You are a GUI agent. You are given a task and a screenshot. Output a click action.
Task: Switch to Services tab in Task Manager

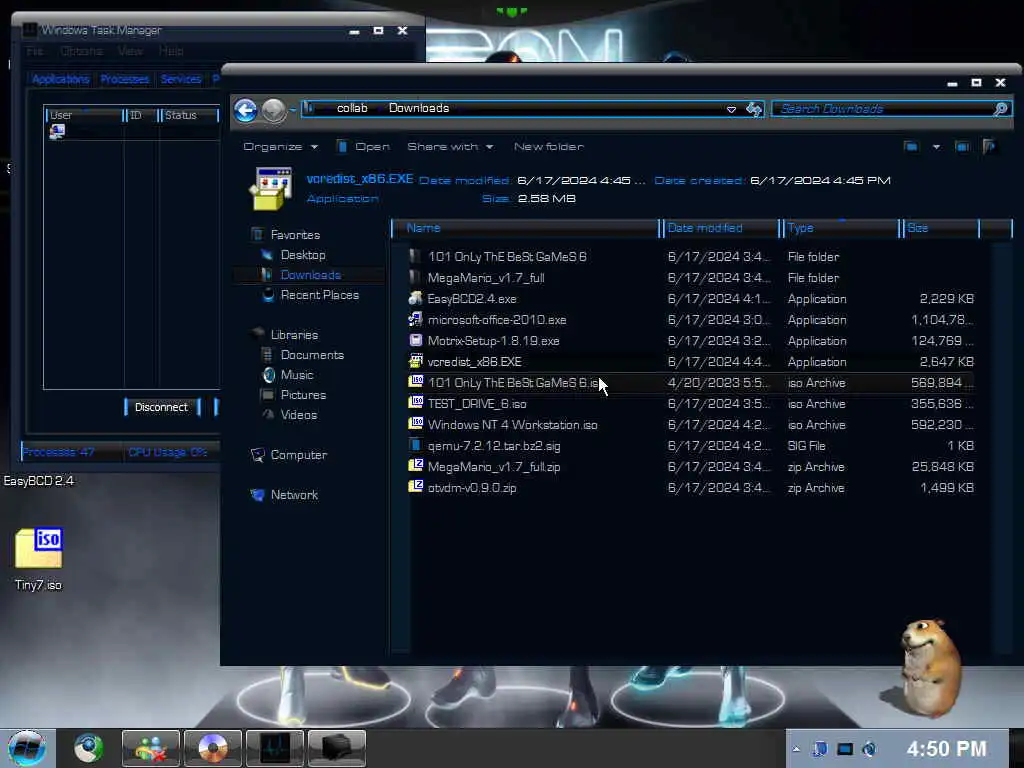[181, 79]
